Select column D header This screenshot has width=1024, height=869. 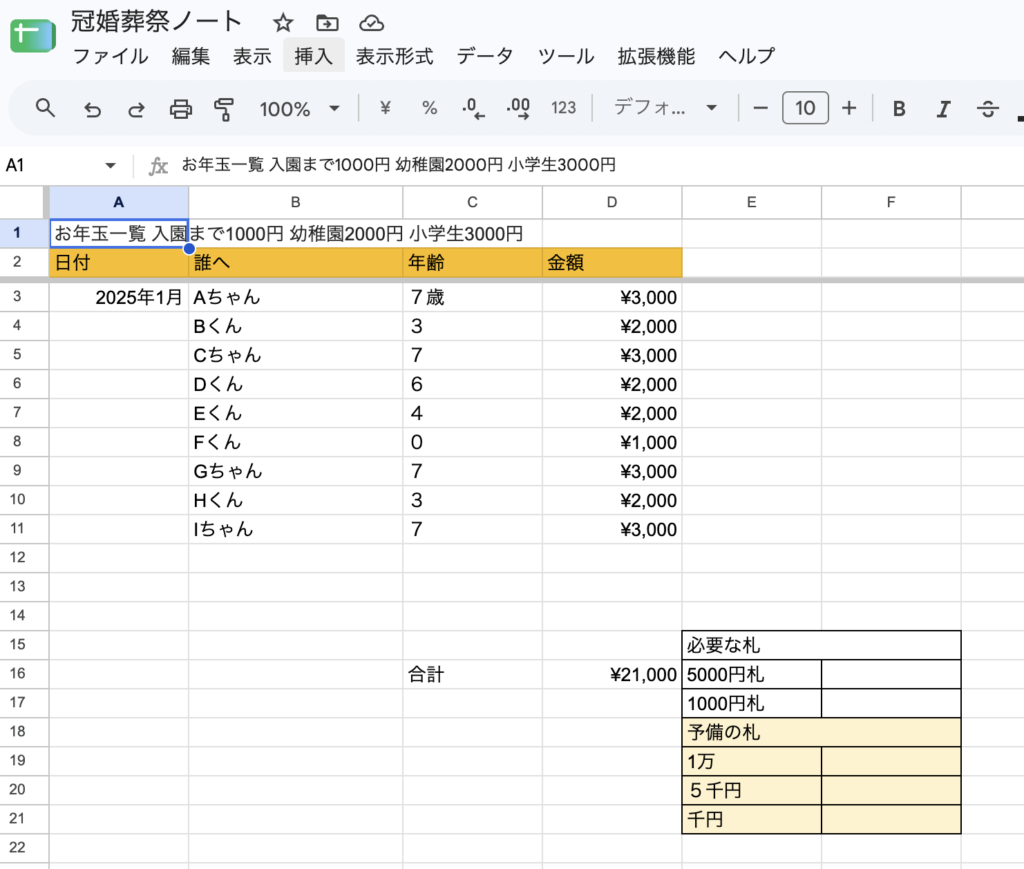[612, 202]
